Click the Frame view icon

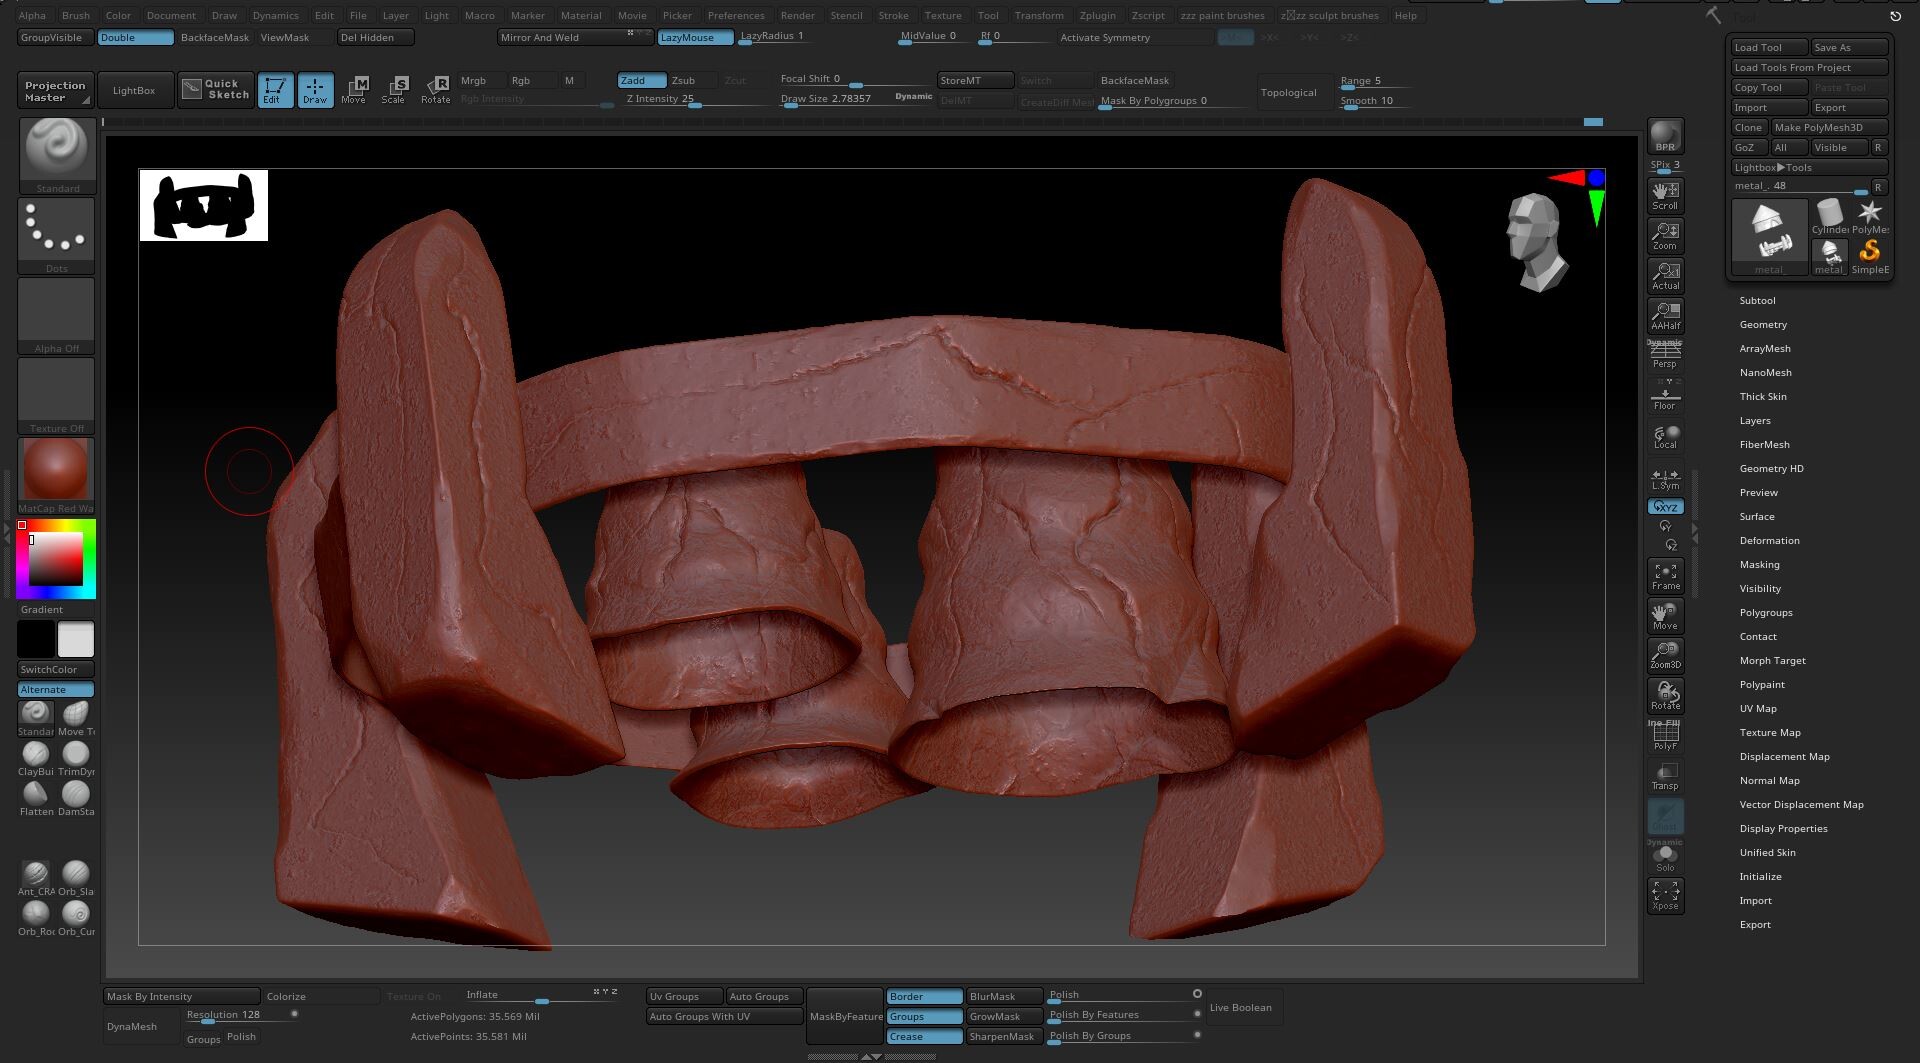[1665, 575]
